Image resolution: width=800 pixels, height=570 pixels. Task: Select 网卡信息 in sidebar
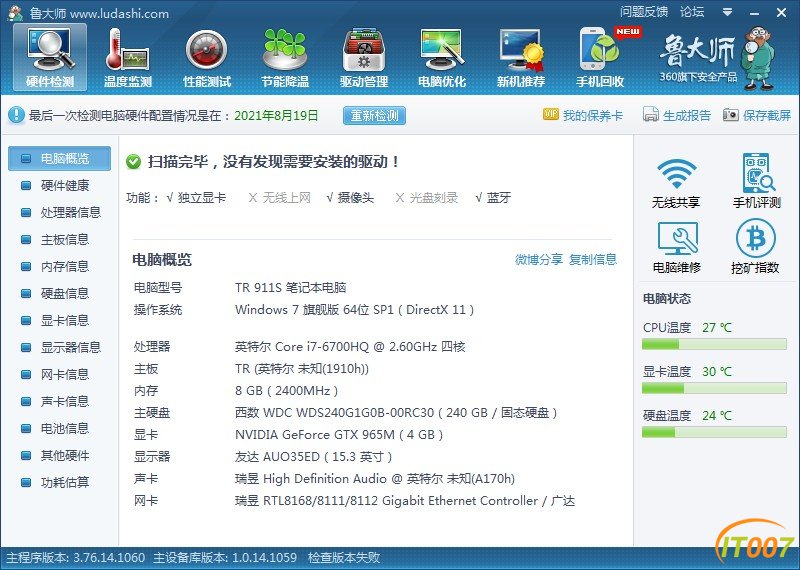pyautogui.click(x=59, y=375)
